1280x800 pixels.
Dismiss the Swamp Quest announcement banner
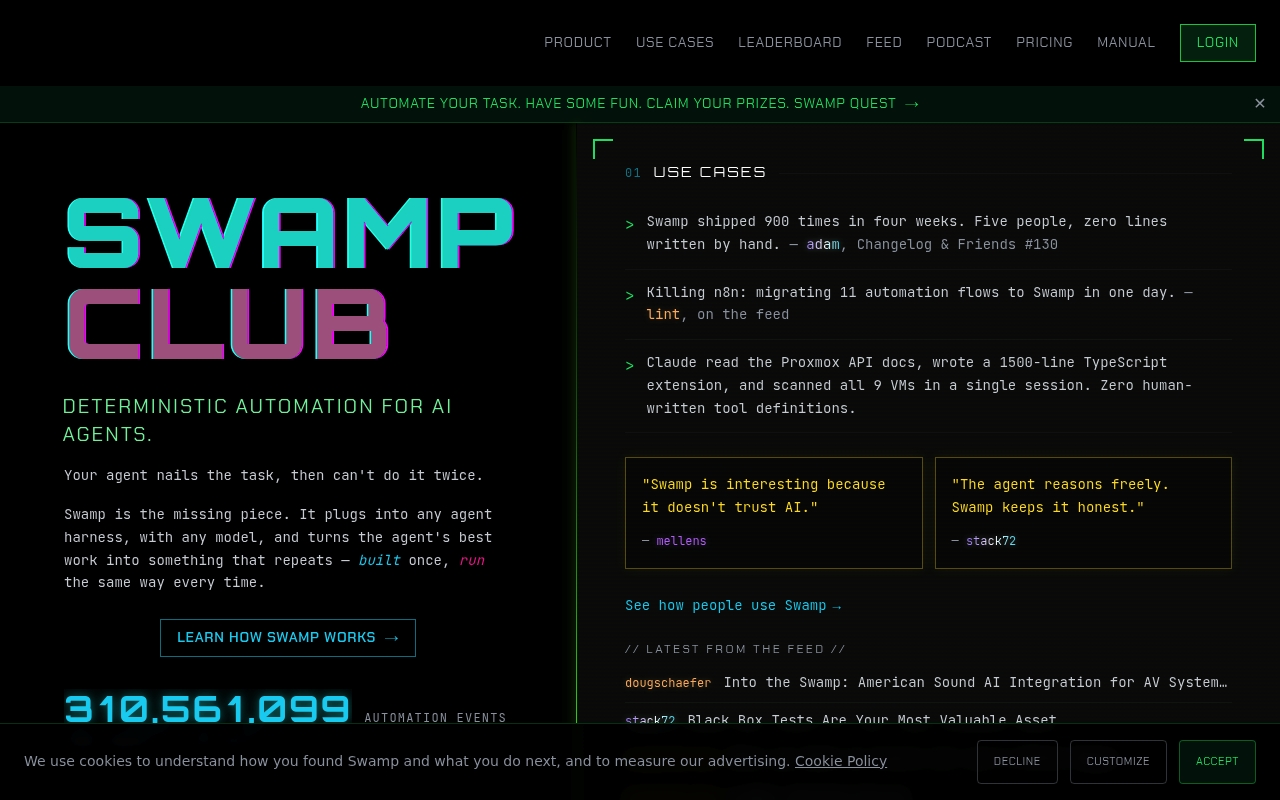(x=1259, y=103)
